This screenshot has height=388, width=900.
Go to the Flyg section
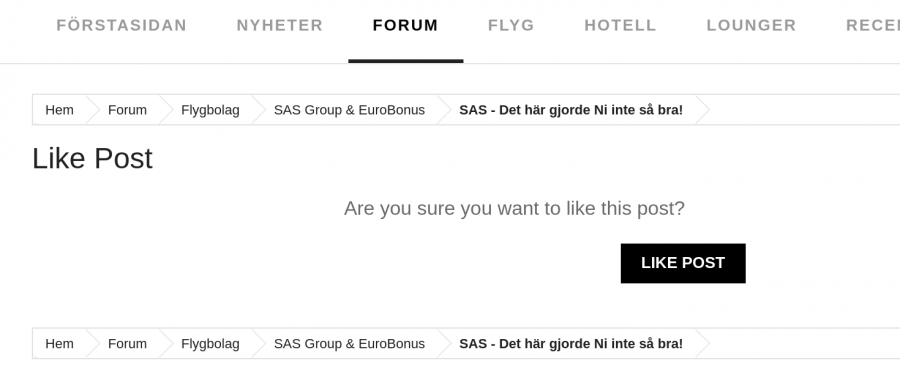[511, 26]
